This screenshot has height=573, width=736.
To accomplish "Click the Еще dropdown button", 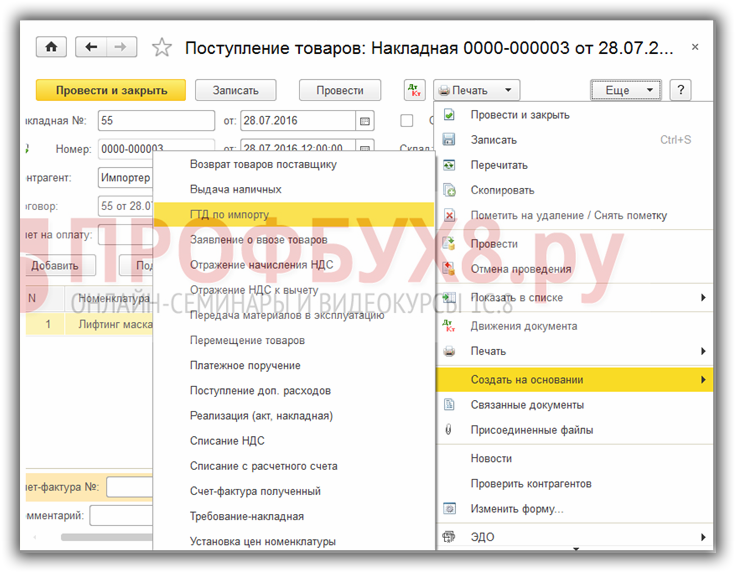I will [626, 90].
